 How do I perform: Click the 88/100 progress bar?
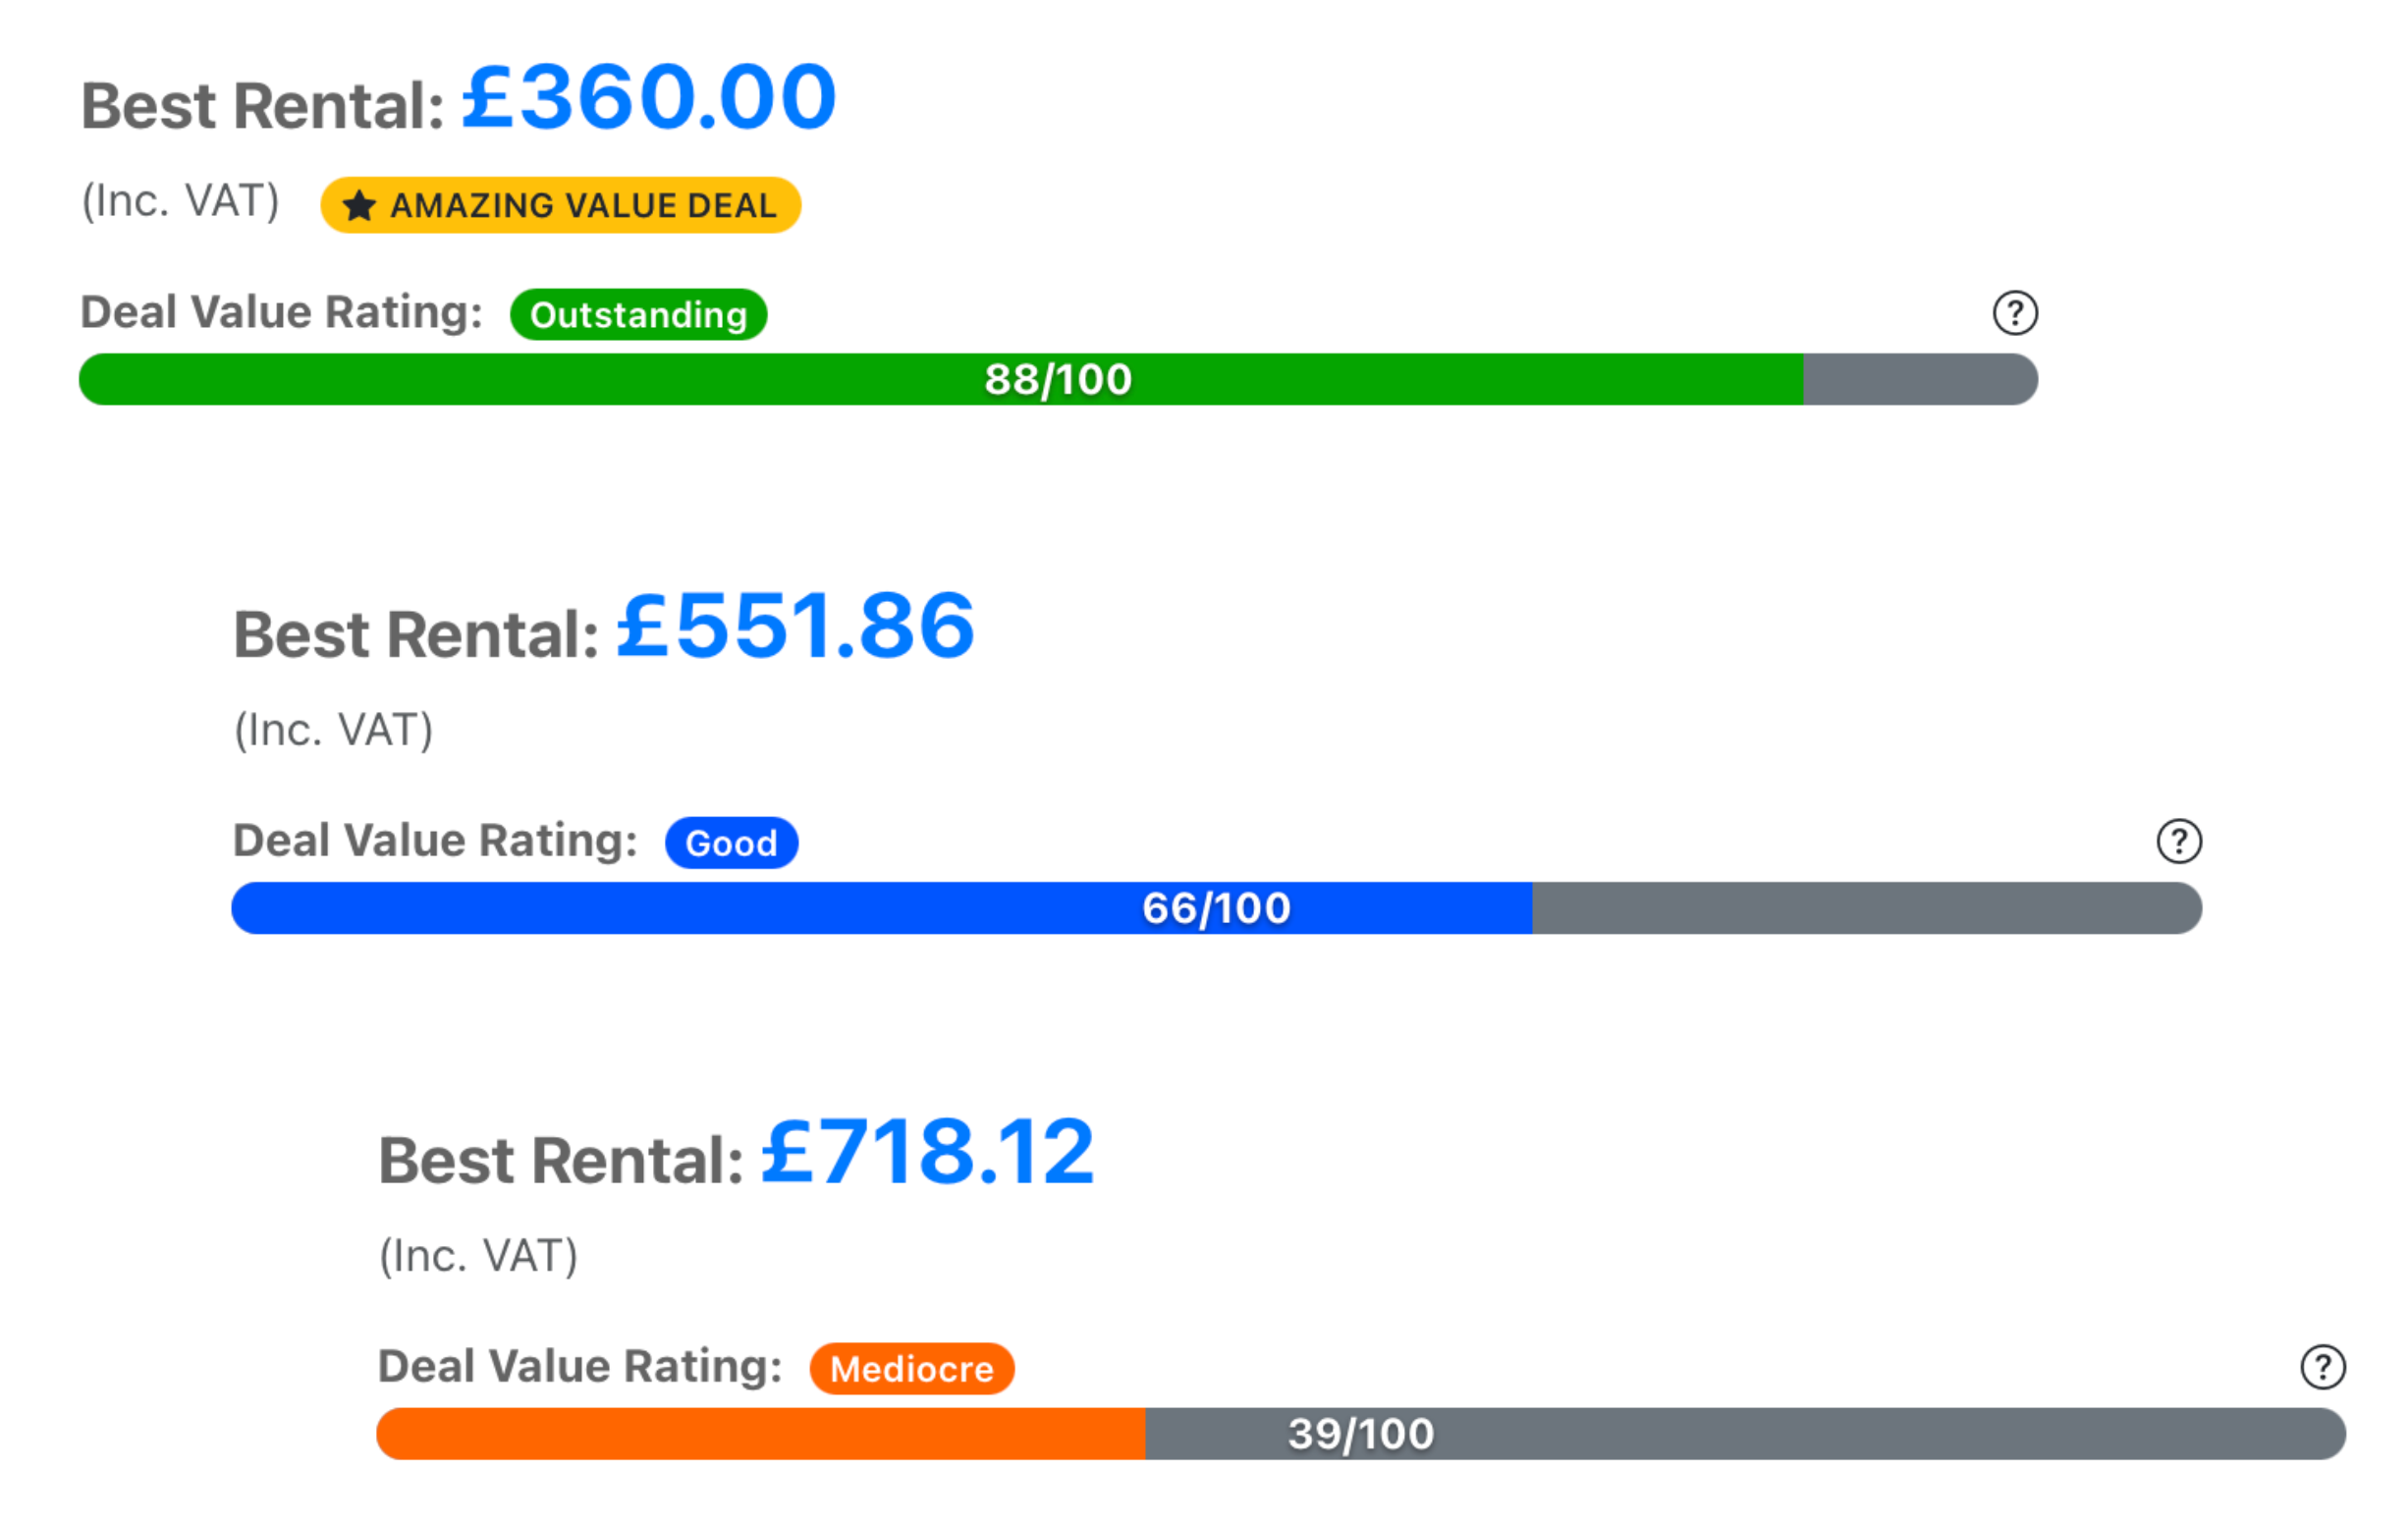1057,379
